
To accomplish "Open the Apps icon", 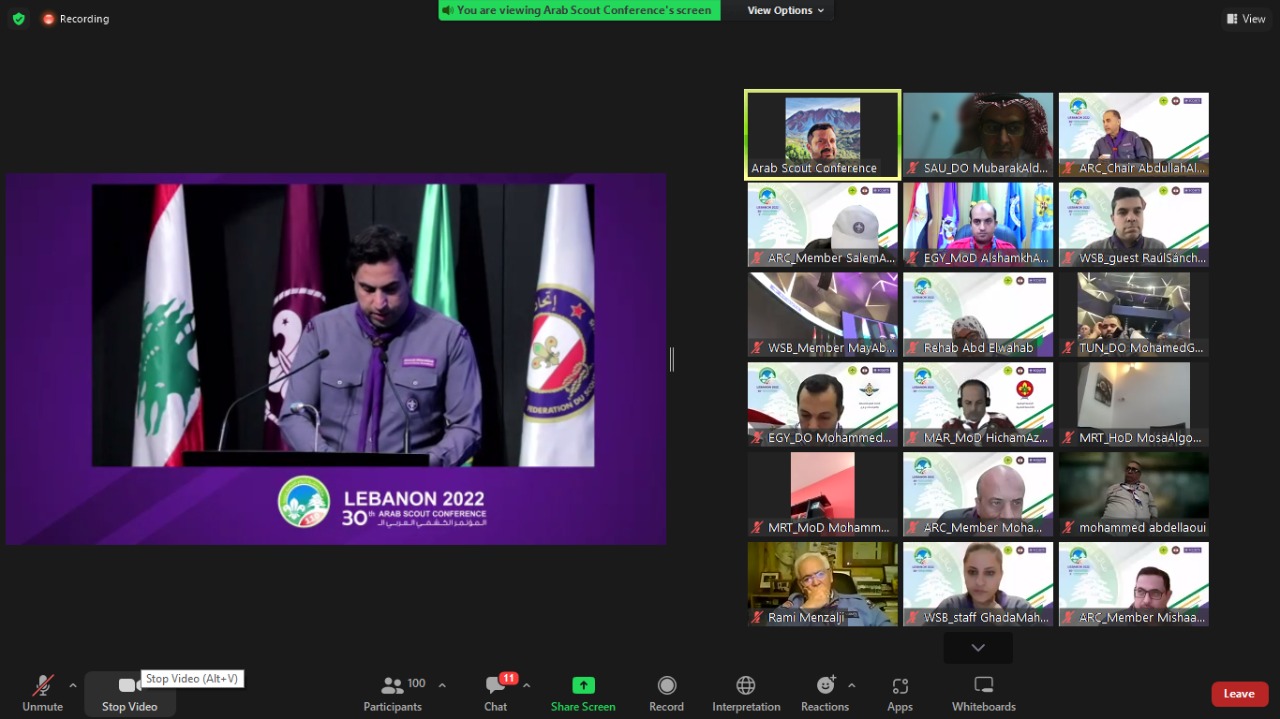I will (900, 686).
